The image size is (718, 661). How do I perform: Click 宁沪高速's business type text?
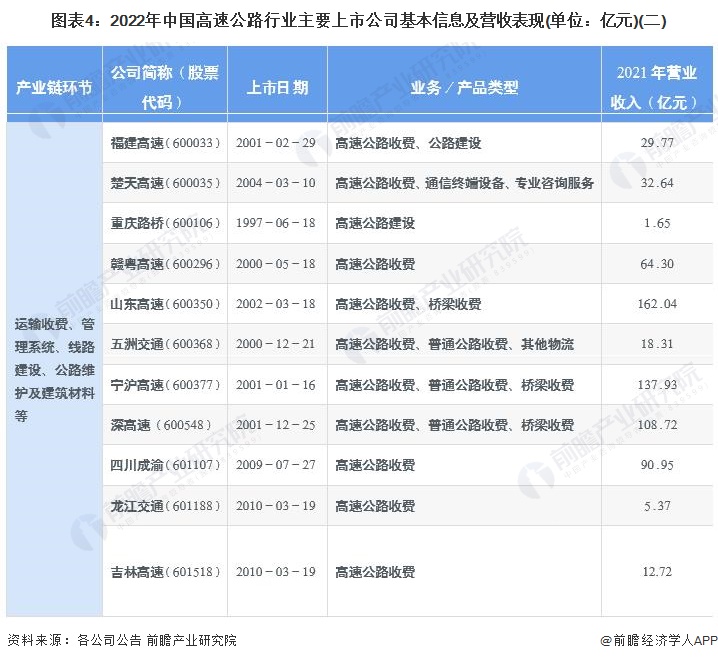click(454, 385)
